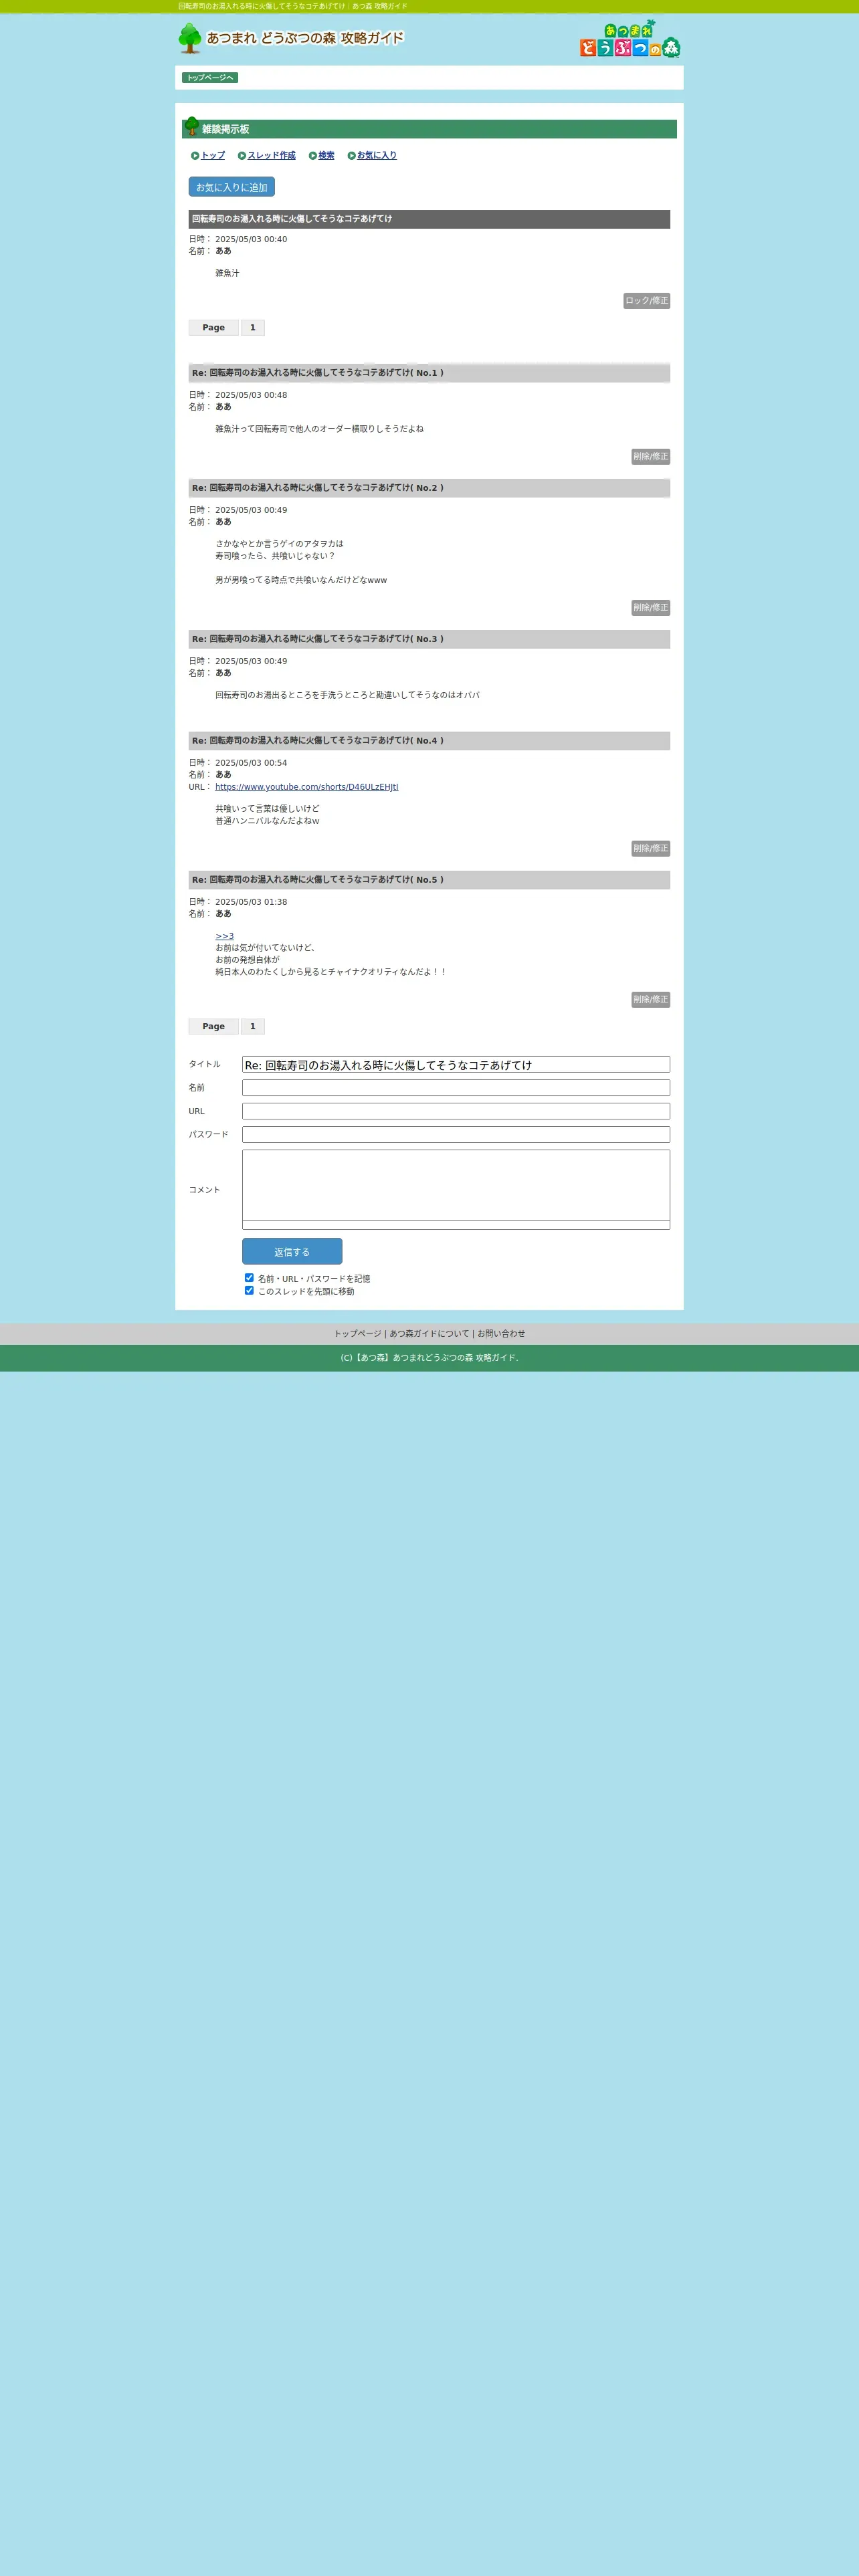Viewport: 859px width, 2576px height.
Task: Open あつ森ガイドについて footer link
Action: pyautogui.click(x=429, y=1334)
